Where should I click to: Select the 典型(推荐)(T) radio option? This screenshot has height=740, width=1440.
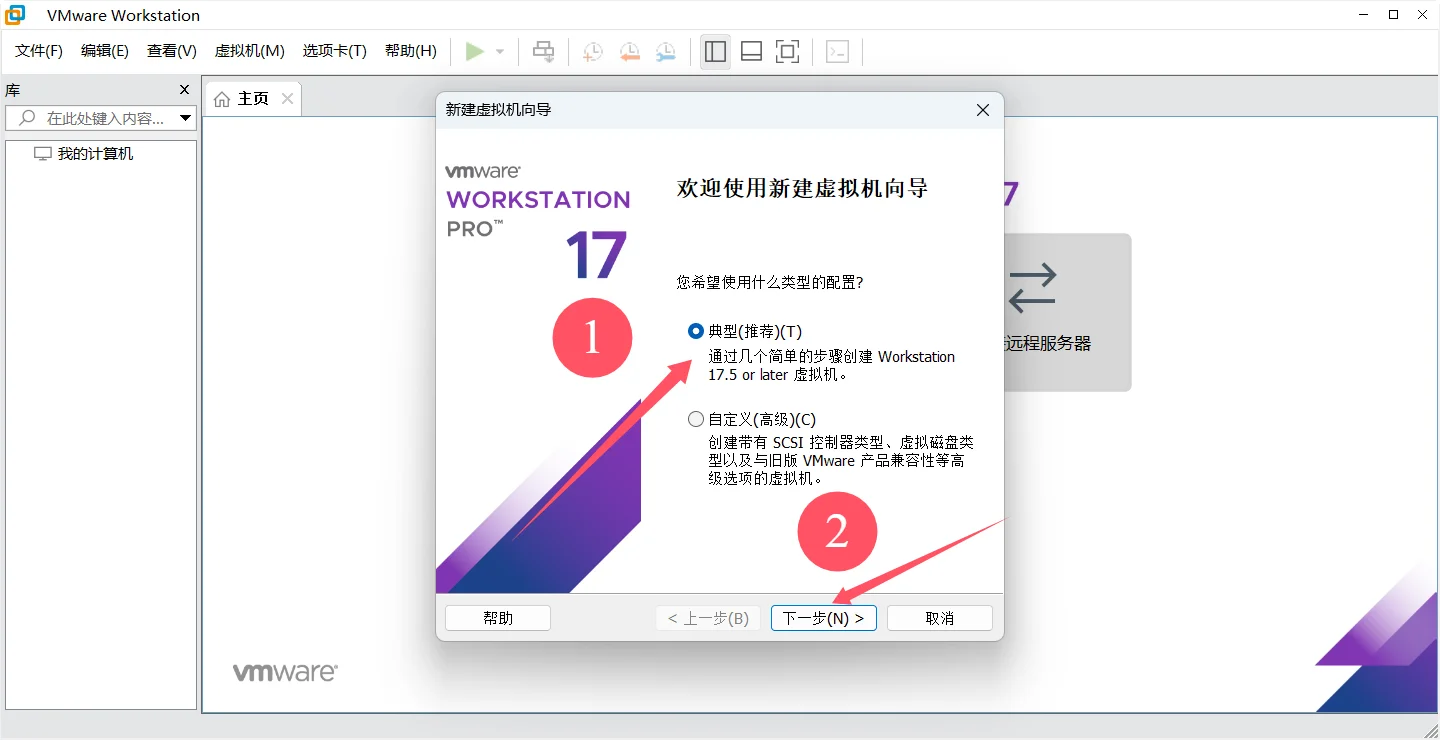point(696,332)
